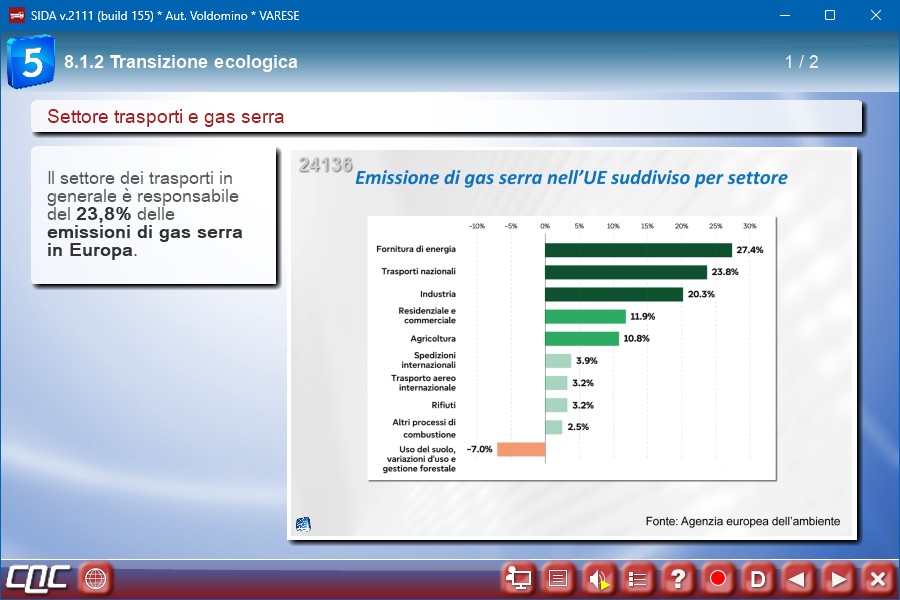Click the small logo in chart corner

click(x=303, y=523)
